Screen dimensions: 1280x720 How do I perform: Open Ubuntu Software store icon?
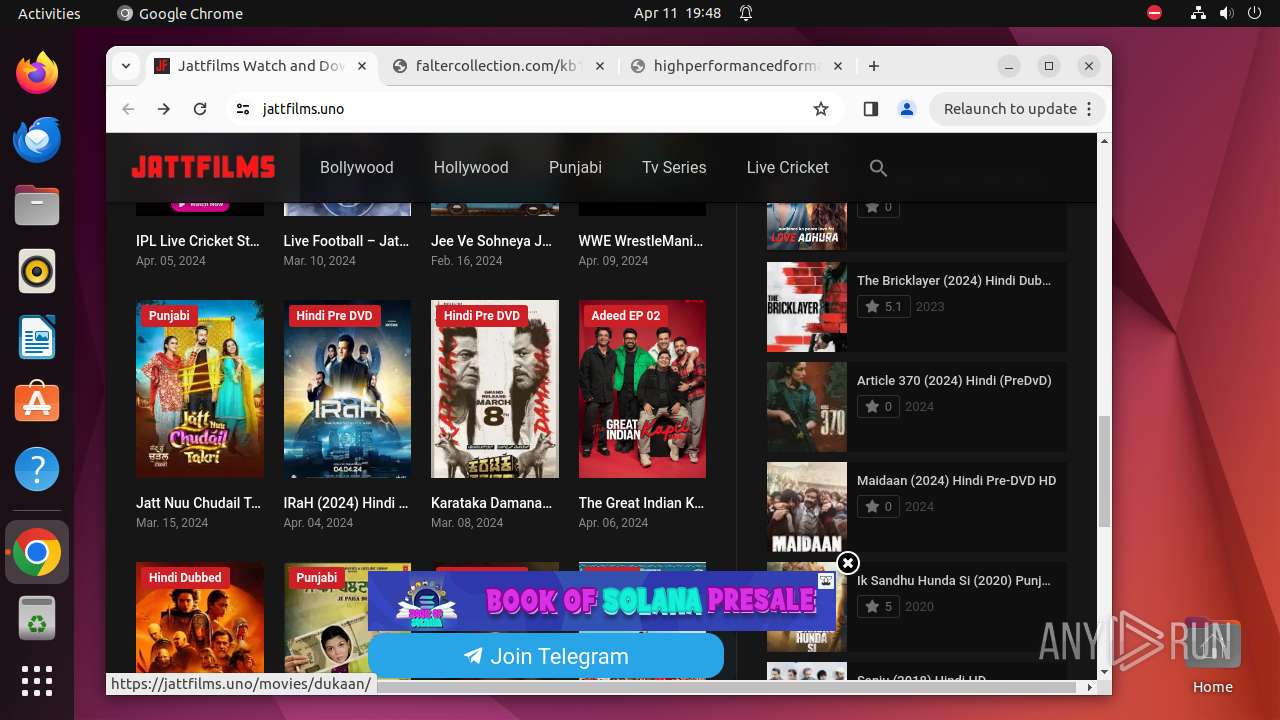click(37, 403)
